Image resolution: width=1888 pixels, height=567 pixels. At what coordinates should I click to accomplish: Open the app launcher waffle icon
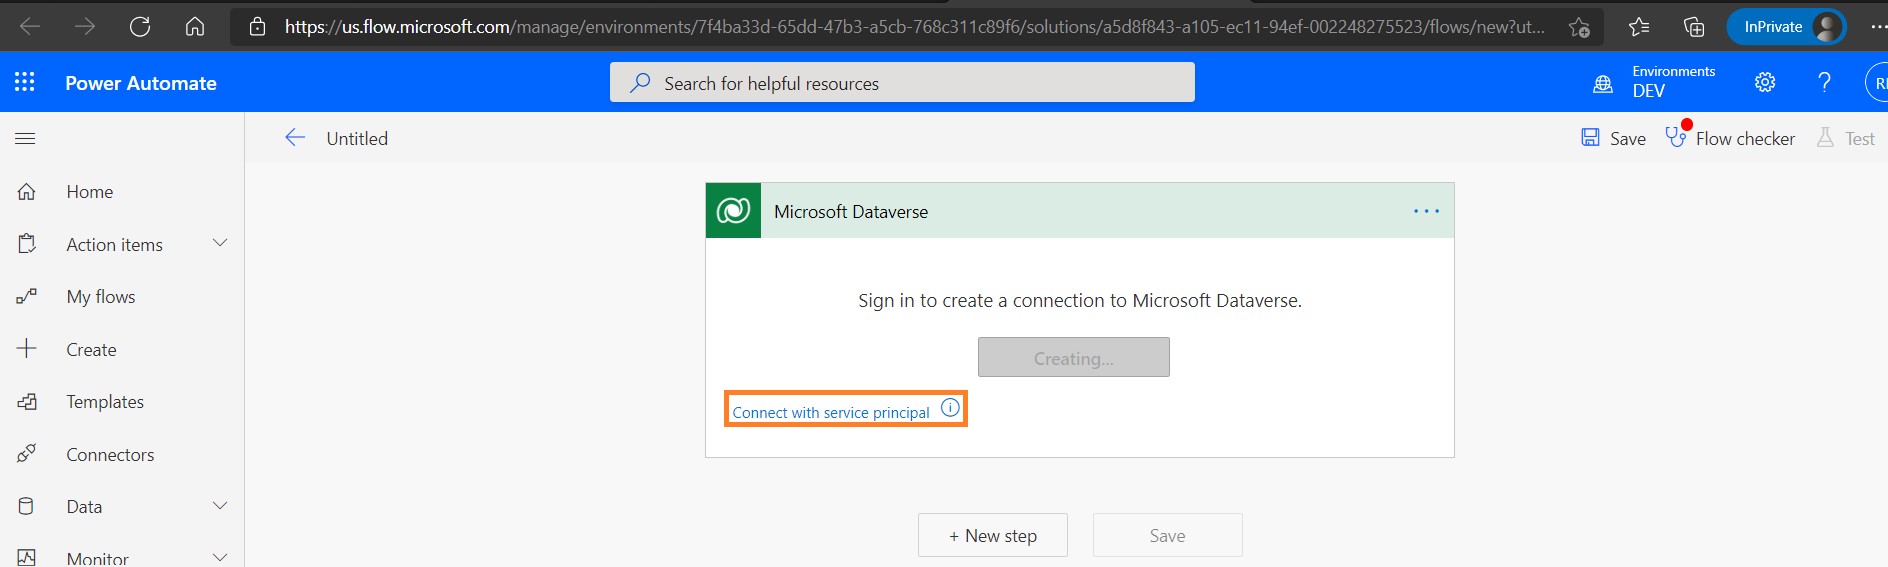(x=25, y=82)
